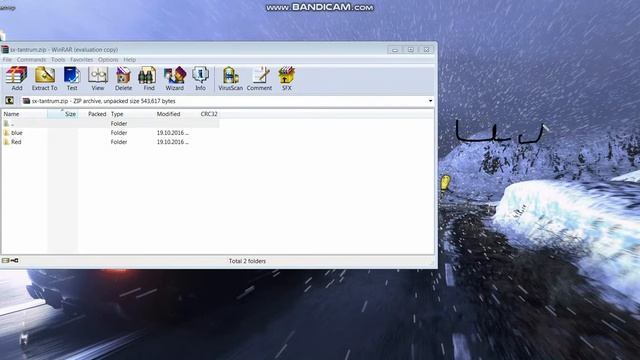Open the Find binoculars icon
The image size is (640, 360).
pyautogui.click(x=149, y=78)
